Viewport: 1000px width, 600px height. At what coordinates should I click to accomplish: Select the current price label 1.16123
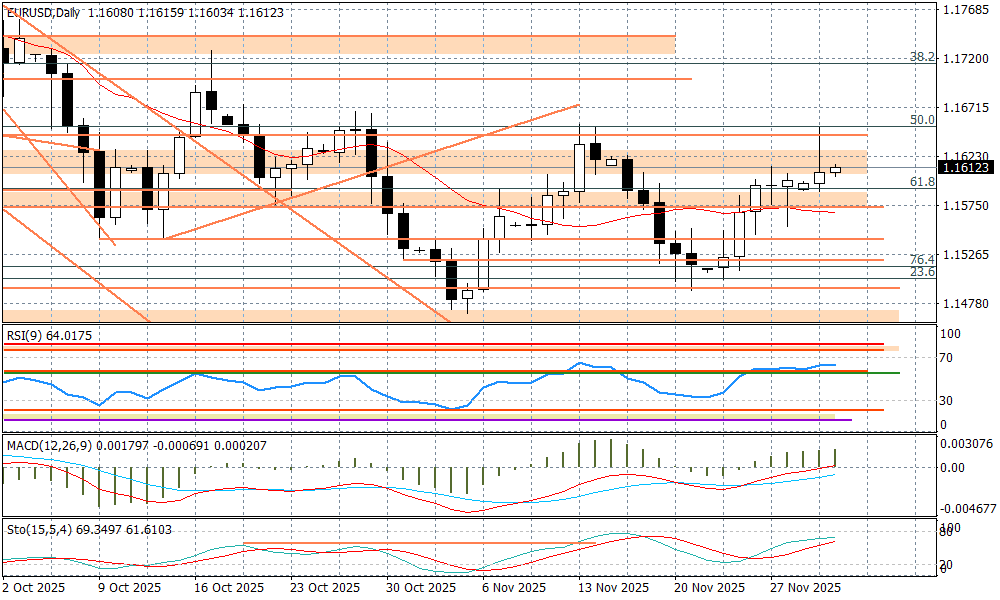point(966,168)
